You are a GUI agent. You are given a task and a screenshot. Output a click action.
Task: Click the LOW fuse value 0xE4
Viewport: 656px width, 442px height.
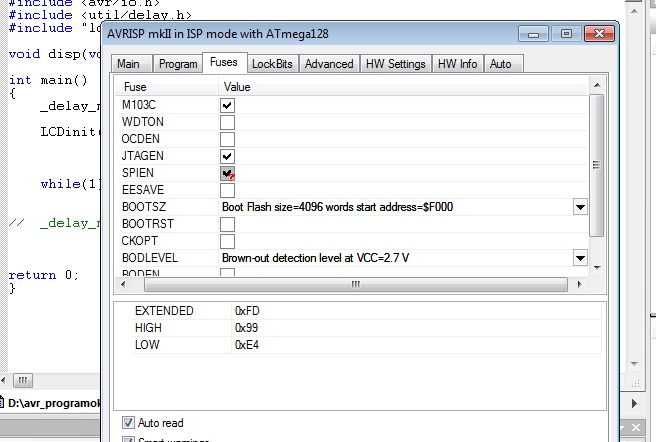247,345
